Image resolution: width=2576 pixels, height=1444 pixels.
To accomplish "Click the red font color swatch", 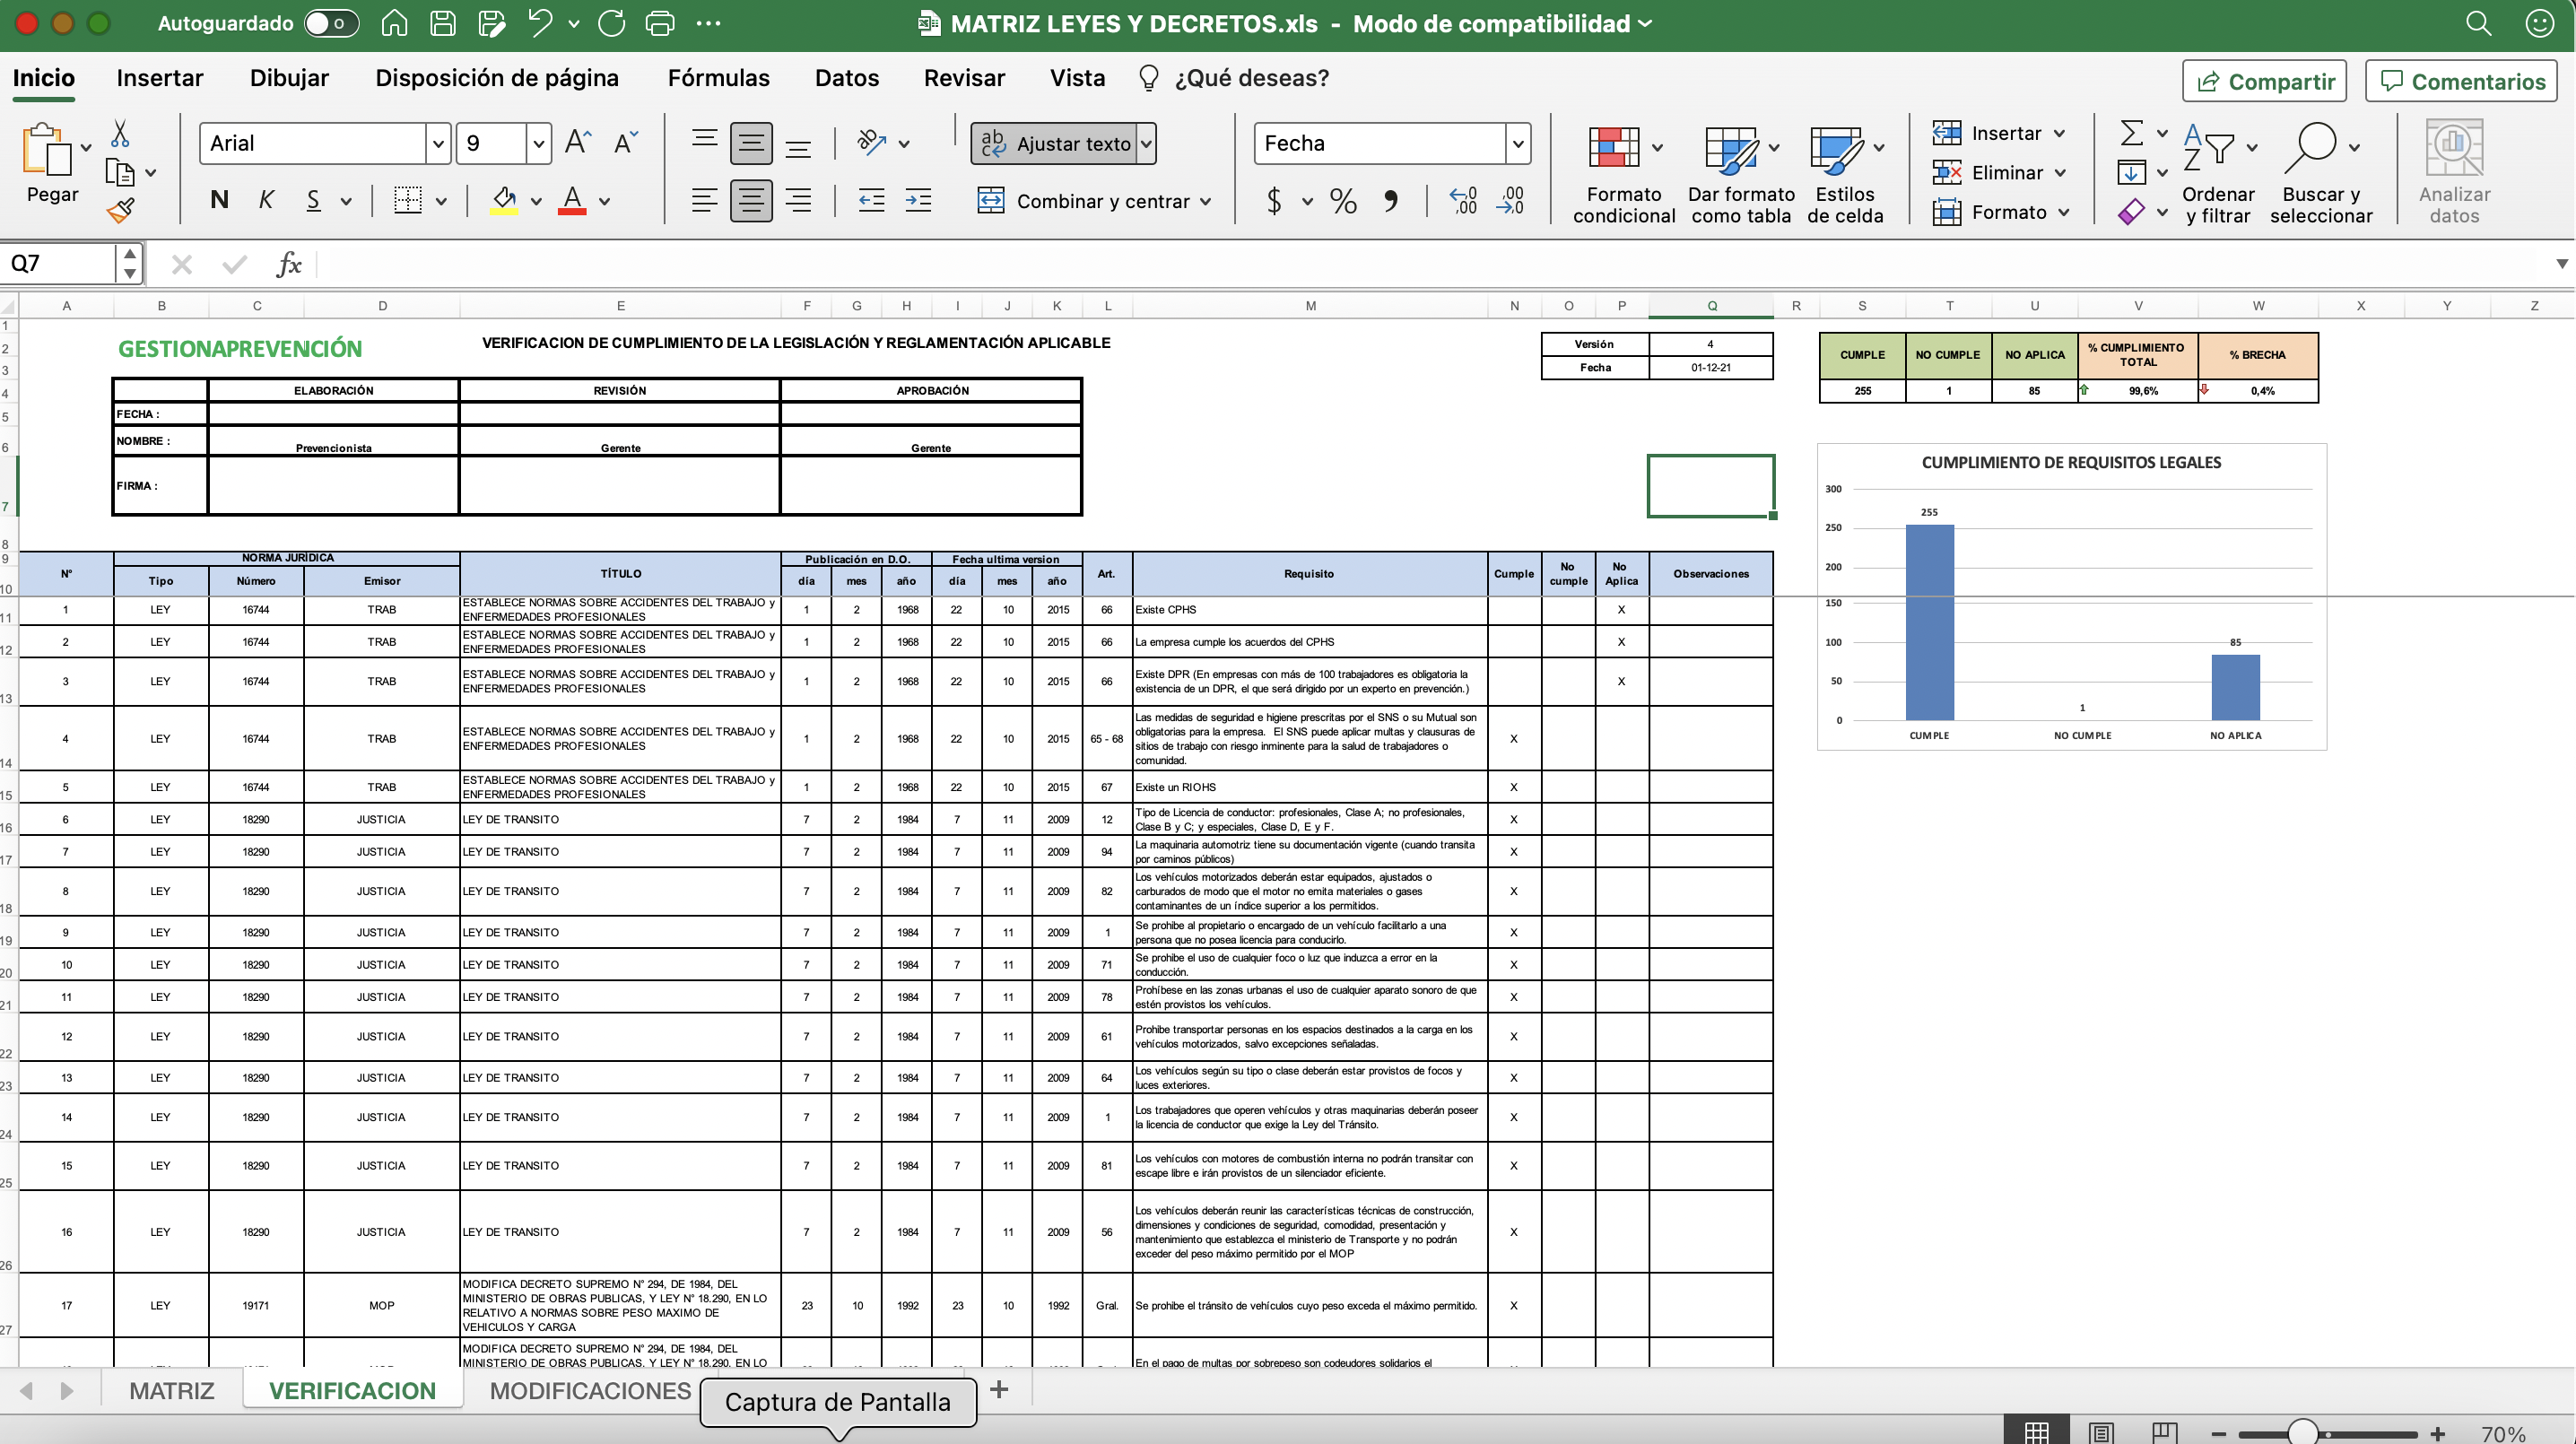I will coord(572,200).
